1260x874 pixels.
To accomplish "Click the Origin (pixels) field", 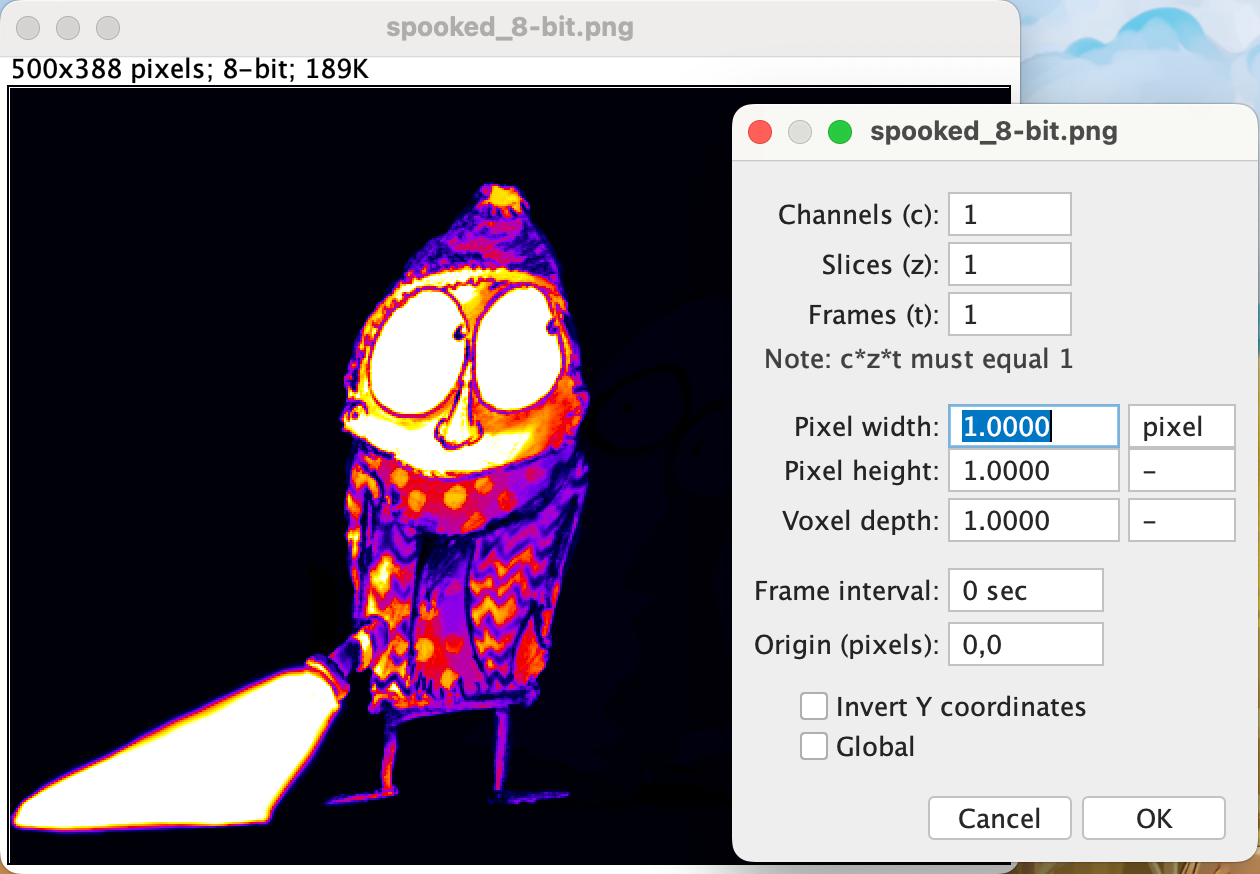I will [x=1026, y=644].
